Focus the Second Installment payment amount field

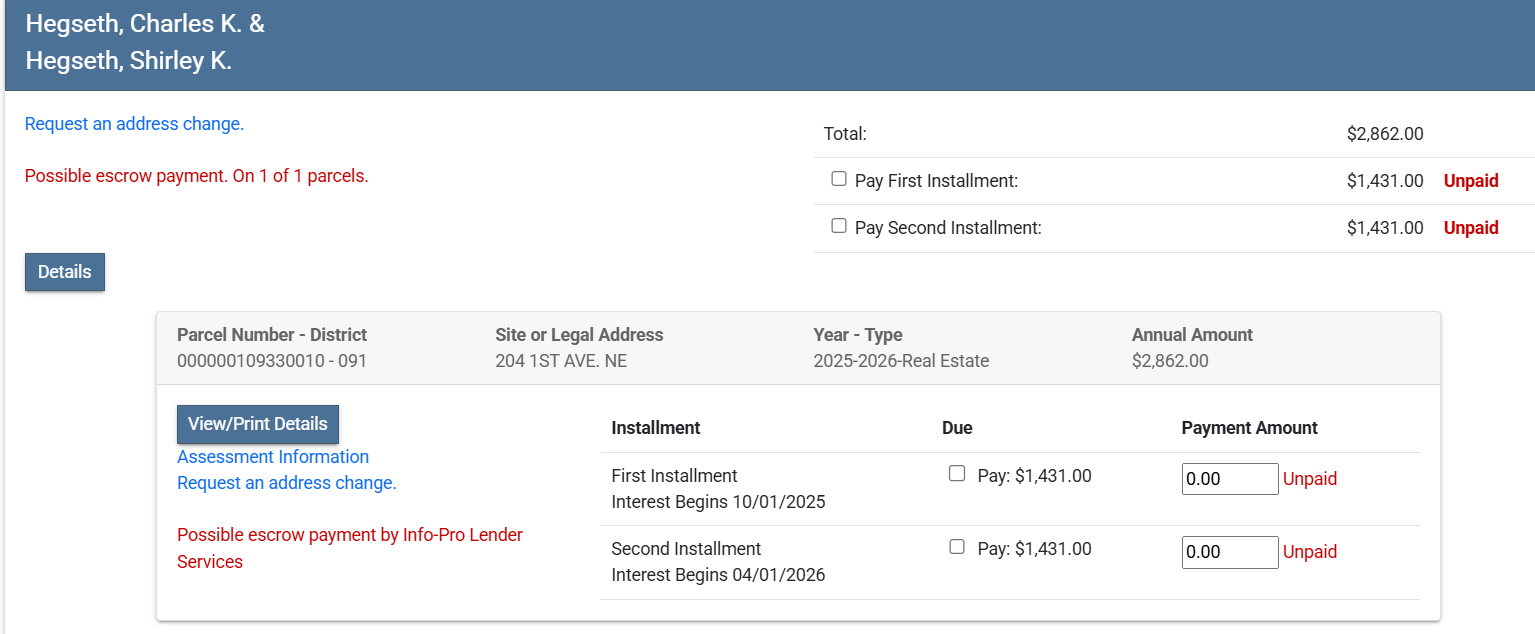[x=1229, y=552]
